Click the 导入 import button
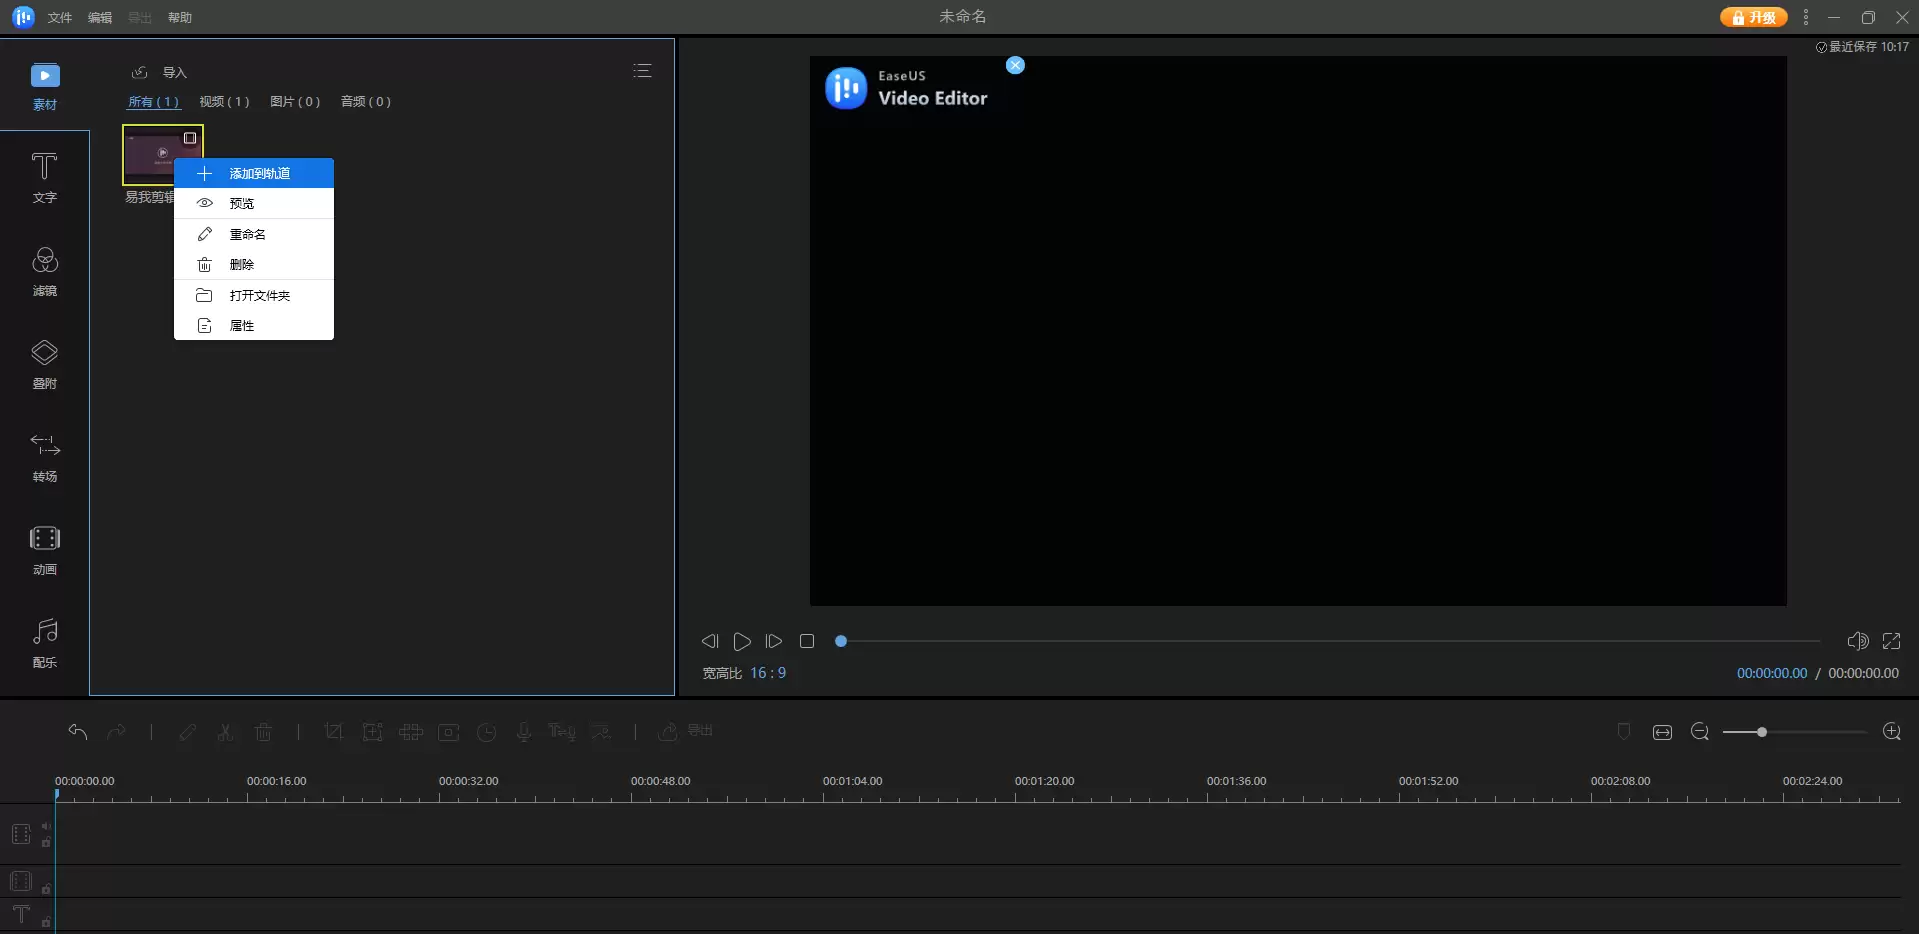 (x=160, y=72)
